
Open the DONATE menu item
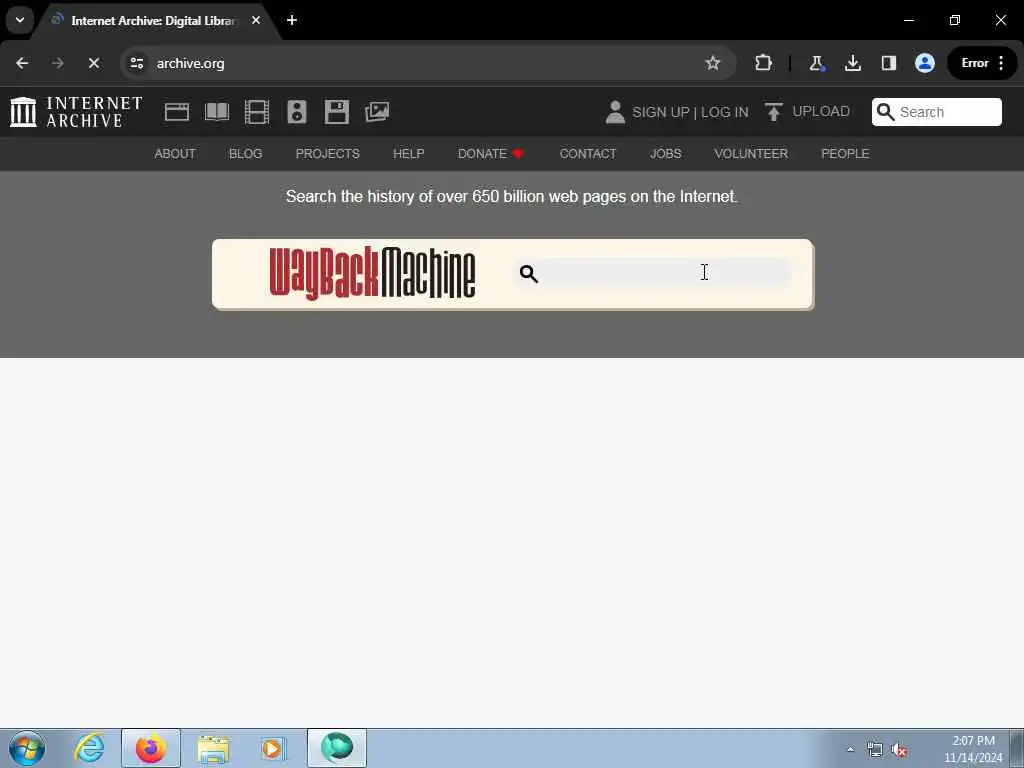coord(490,153)
